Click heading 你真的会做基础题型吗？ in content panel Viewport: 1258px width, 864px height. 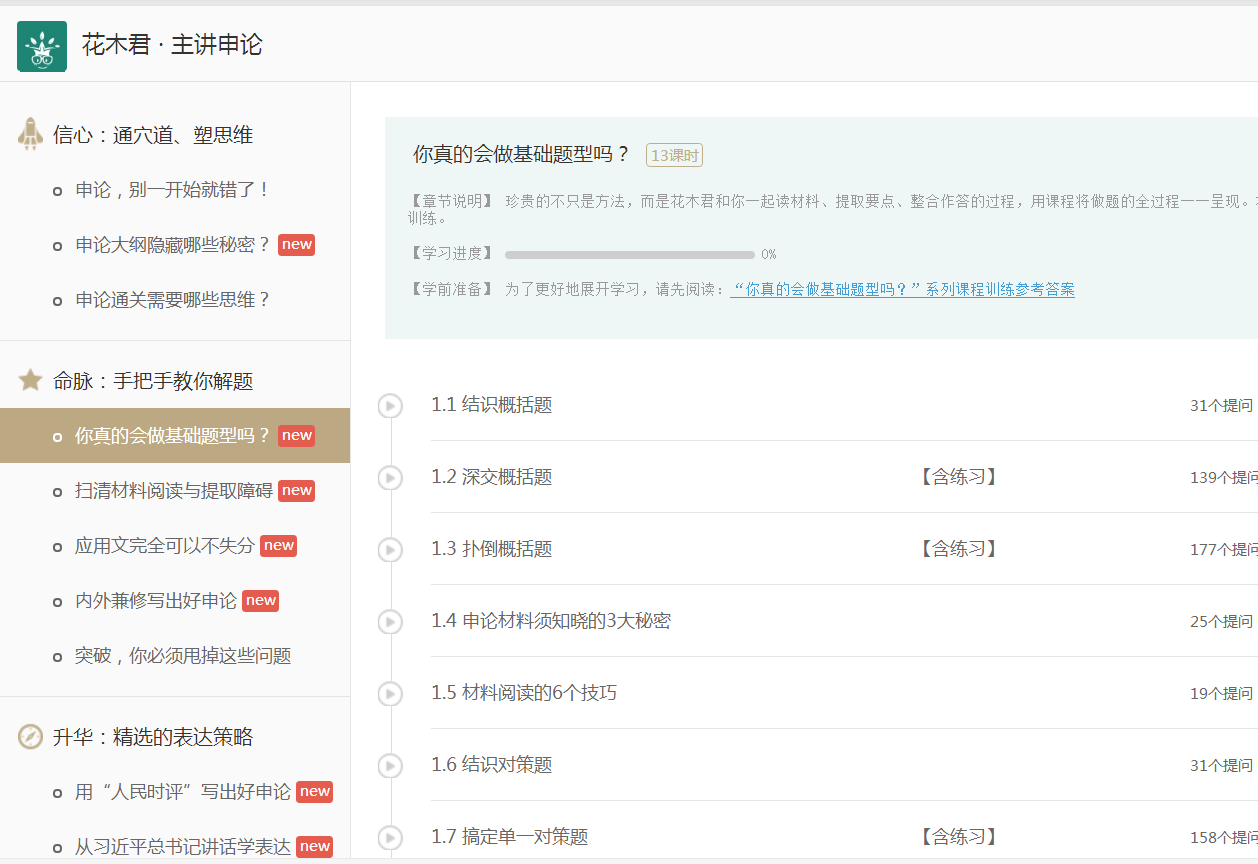522,154
